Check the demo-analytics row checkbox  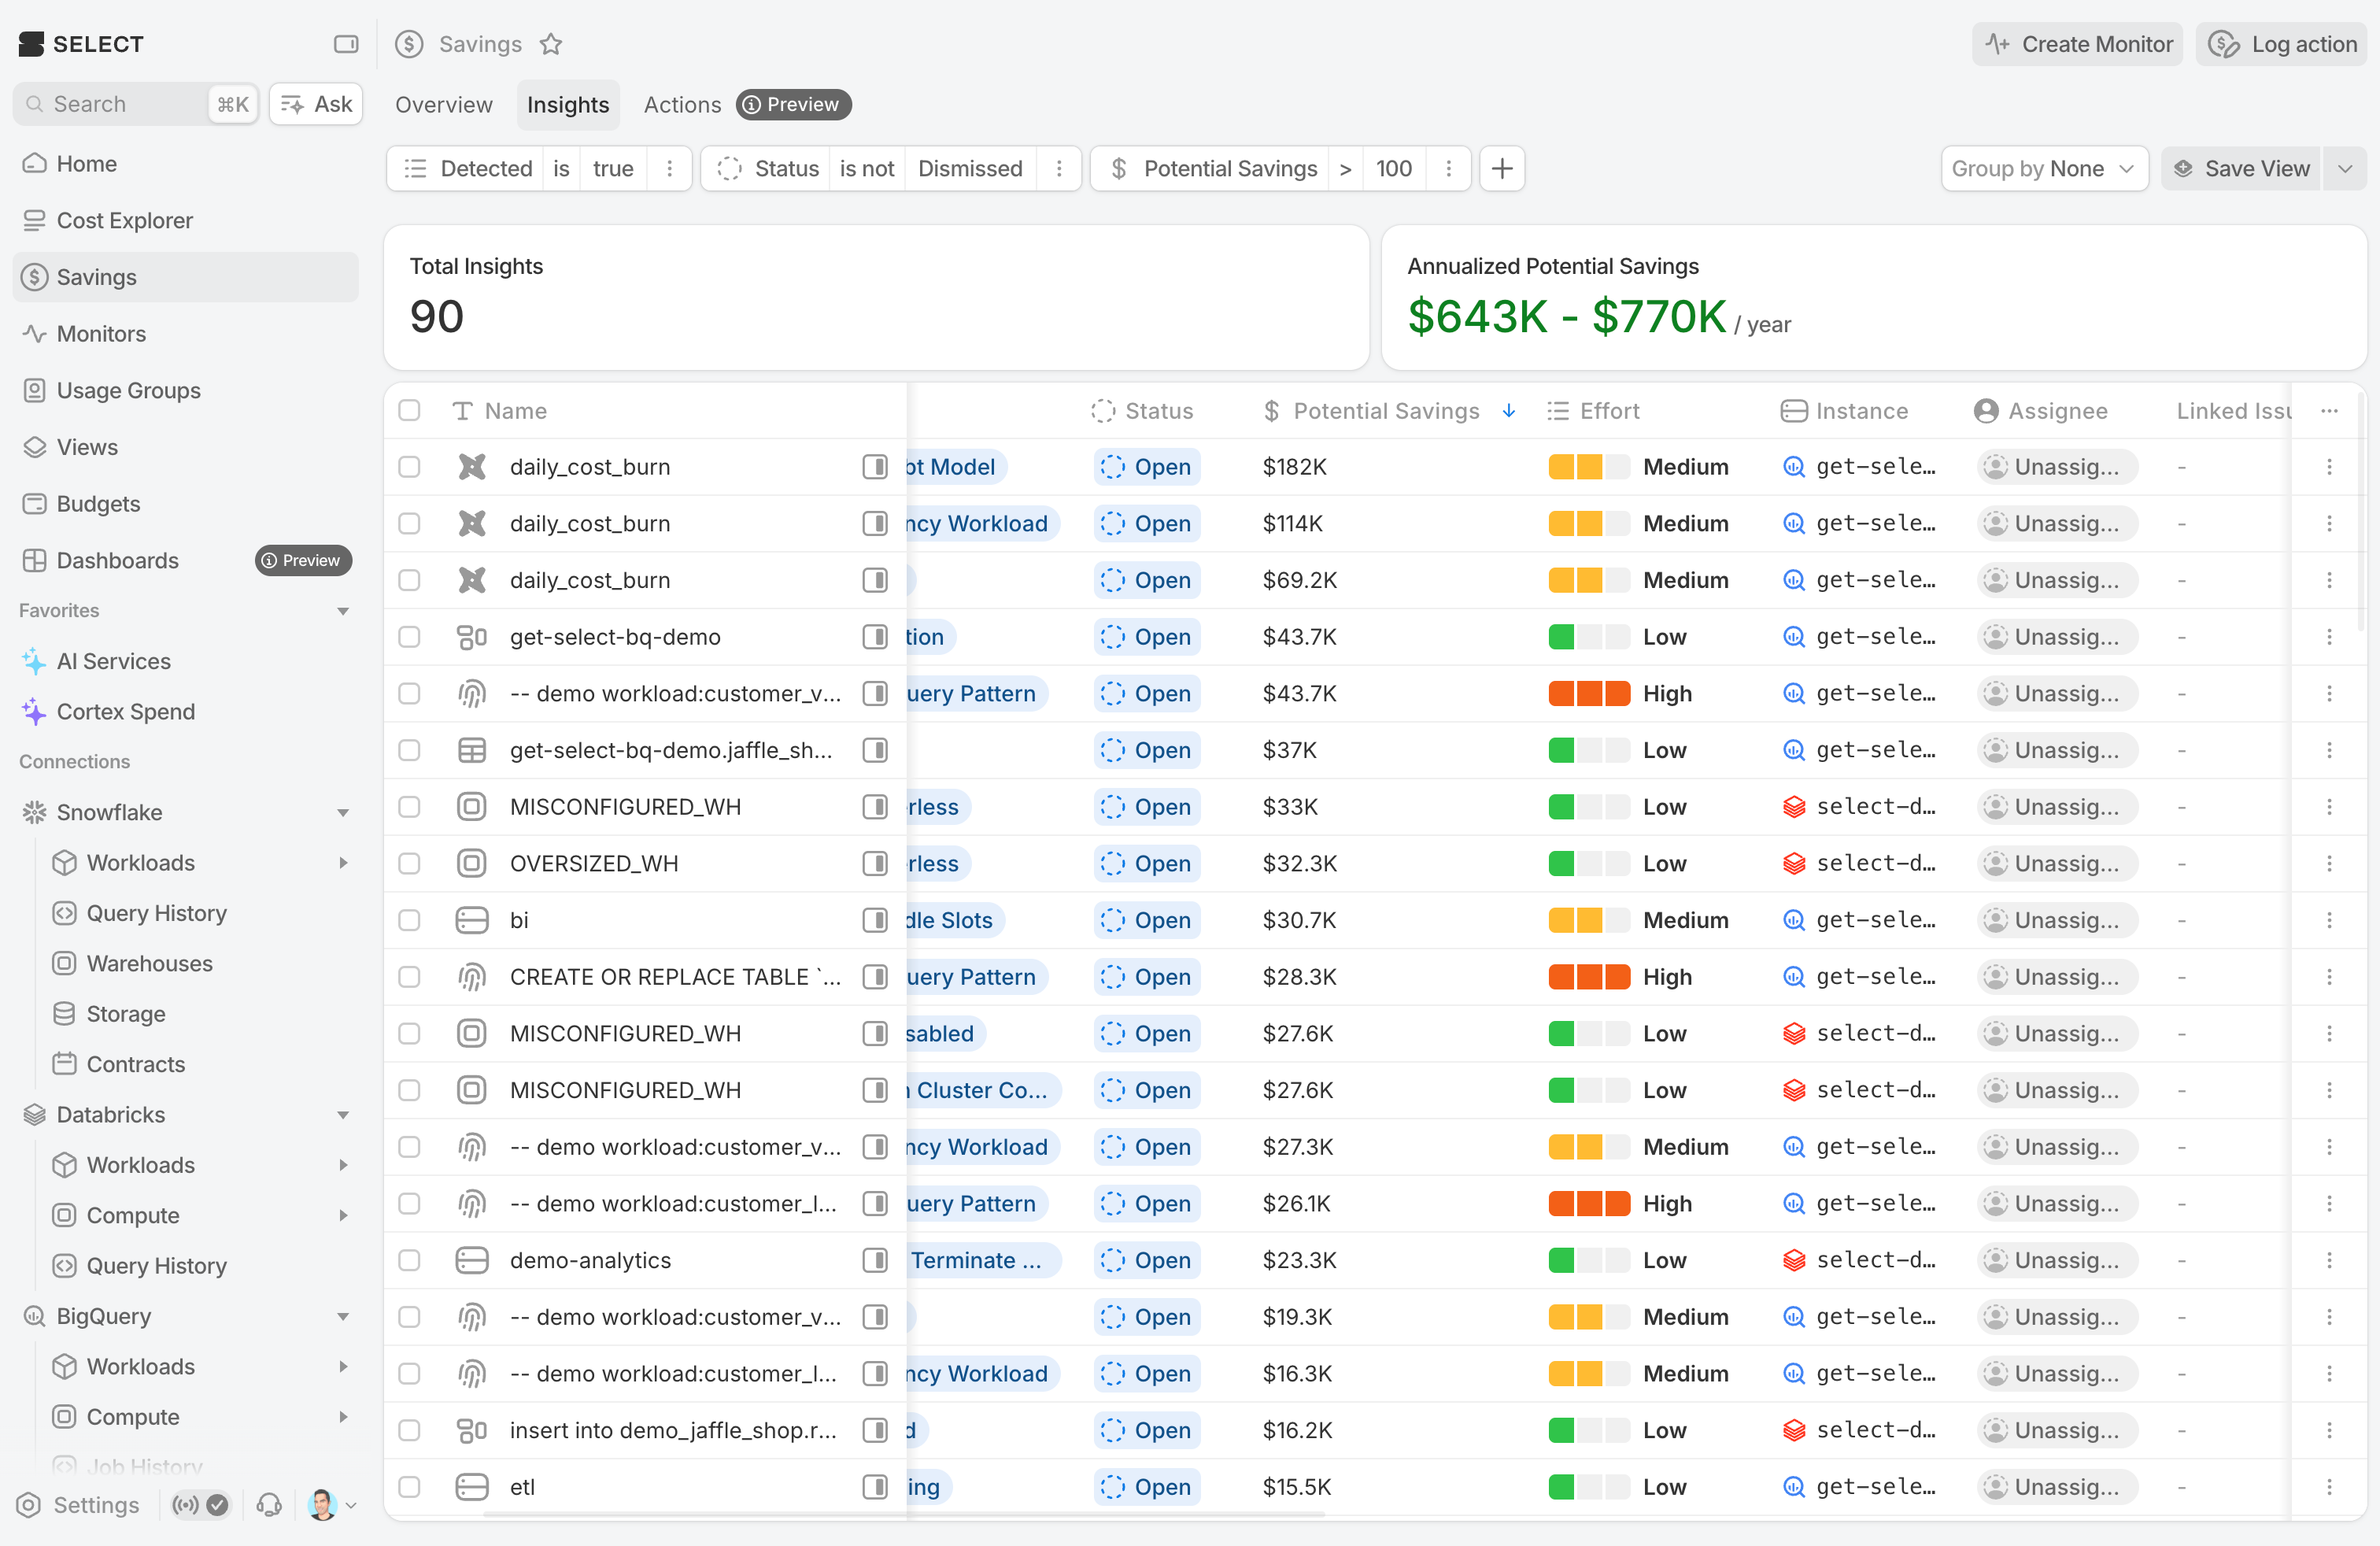409,1260
